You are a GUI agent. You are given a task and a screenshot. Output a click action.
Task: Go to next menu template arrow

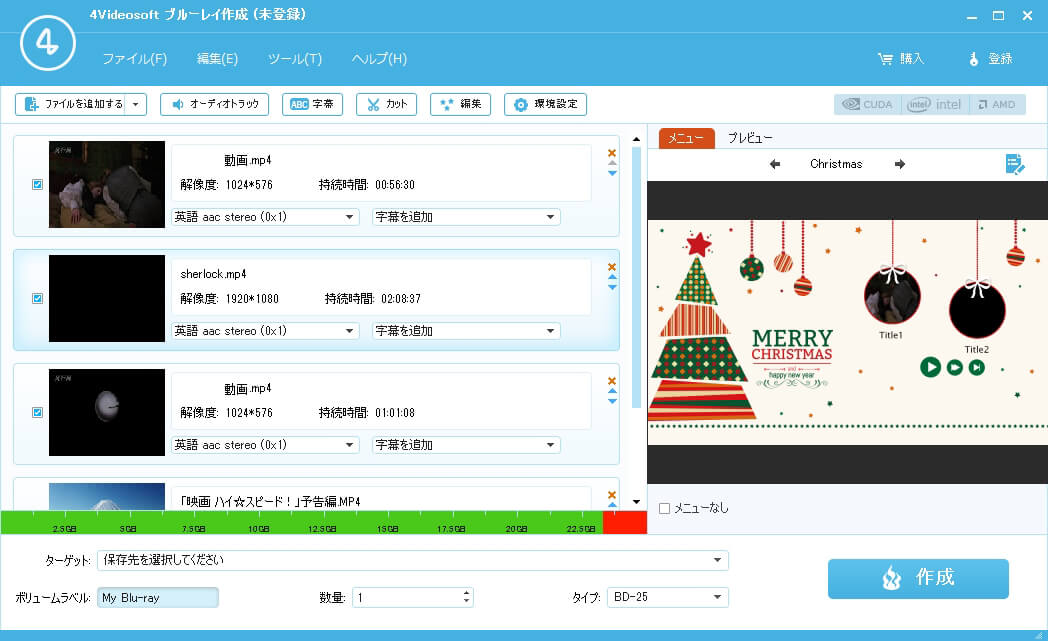[x=900, y=164]
